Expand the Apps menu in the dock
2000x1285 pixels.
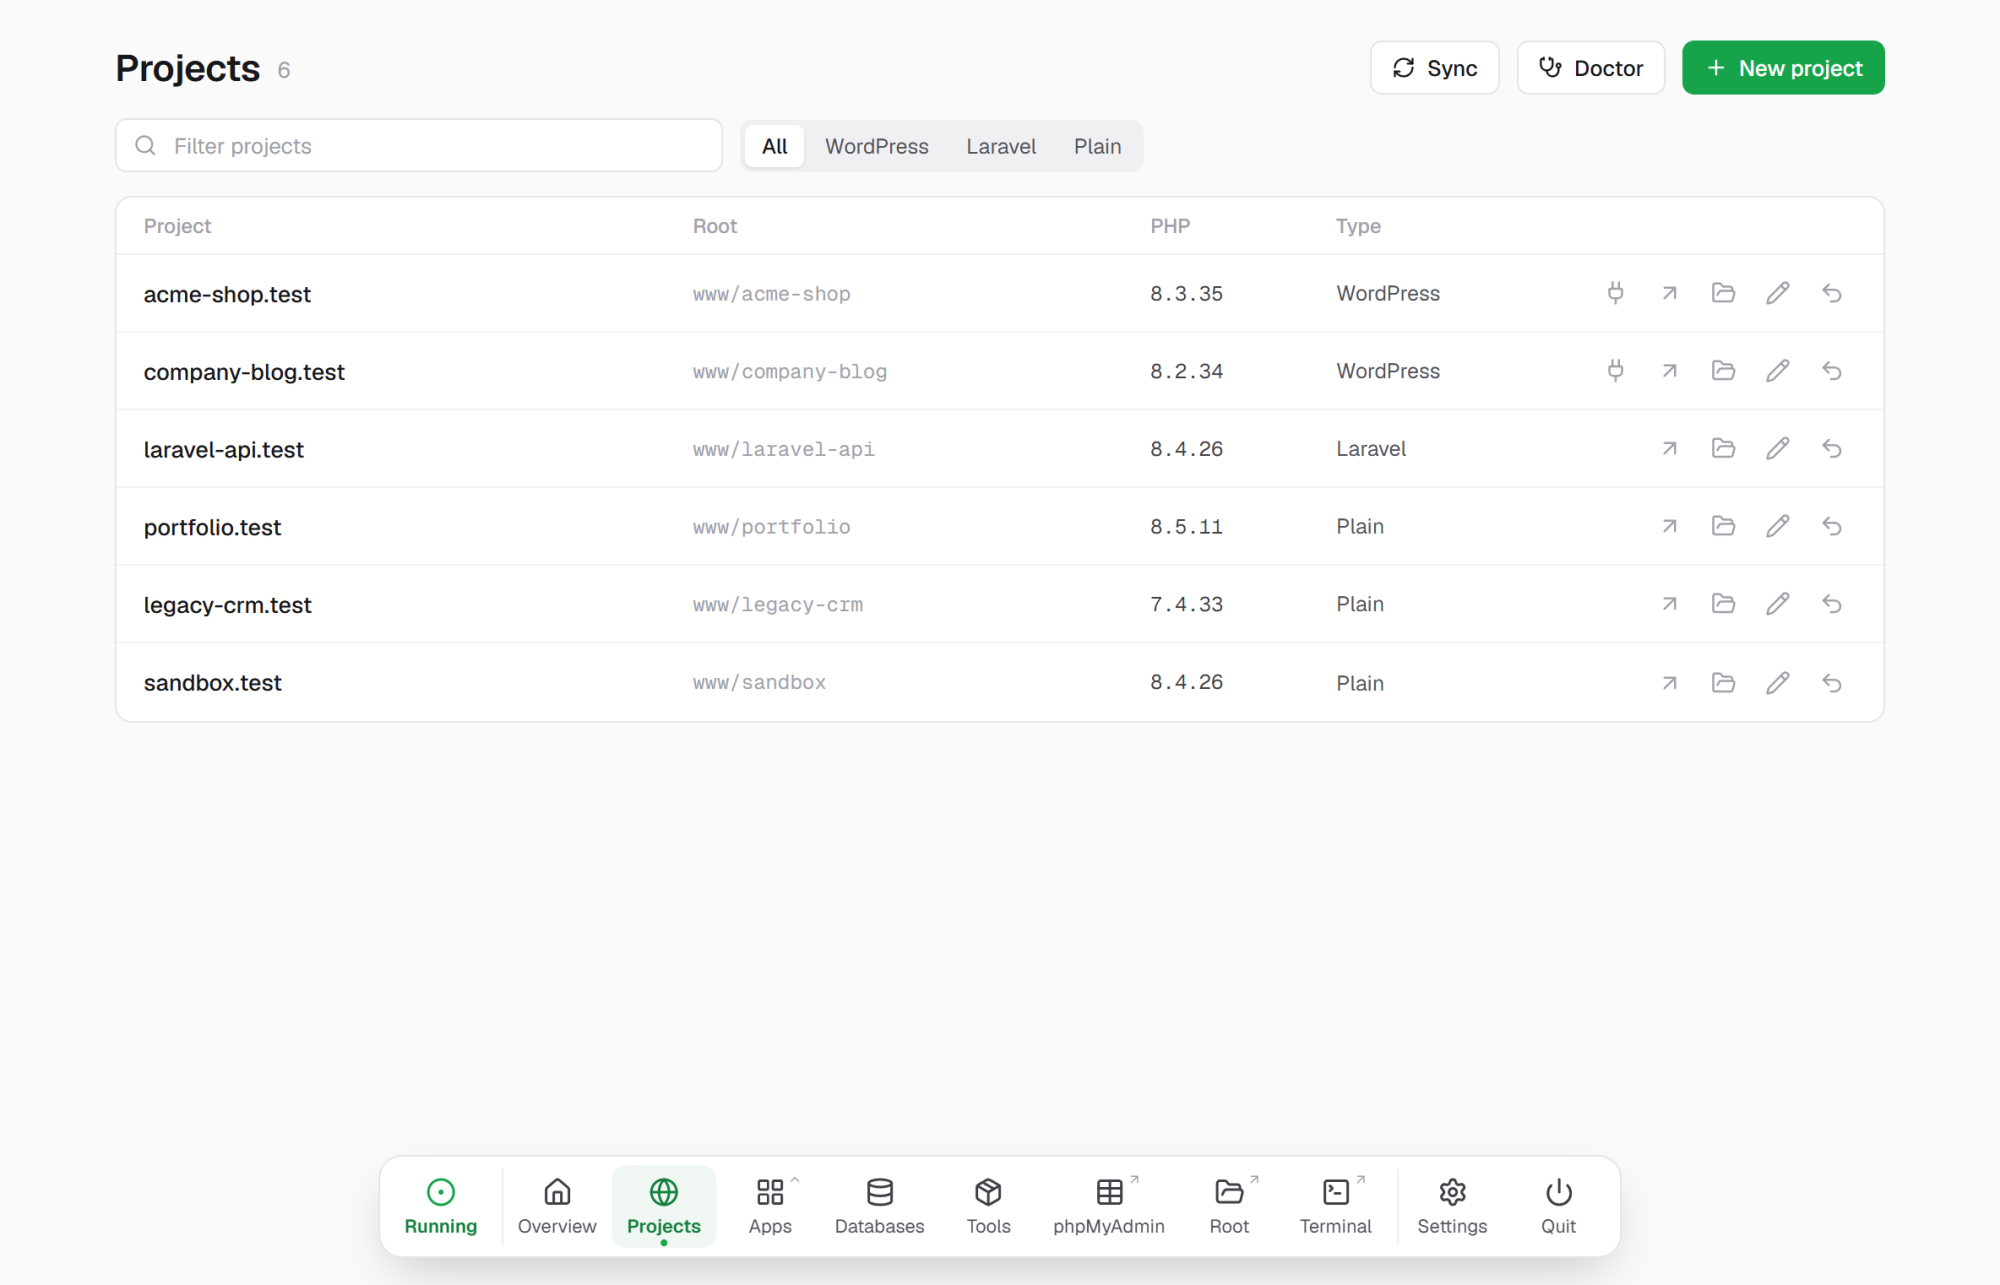770,1206
